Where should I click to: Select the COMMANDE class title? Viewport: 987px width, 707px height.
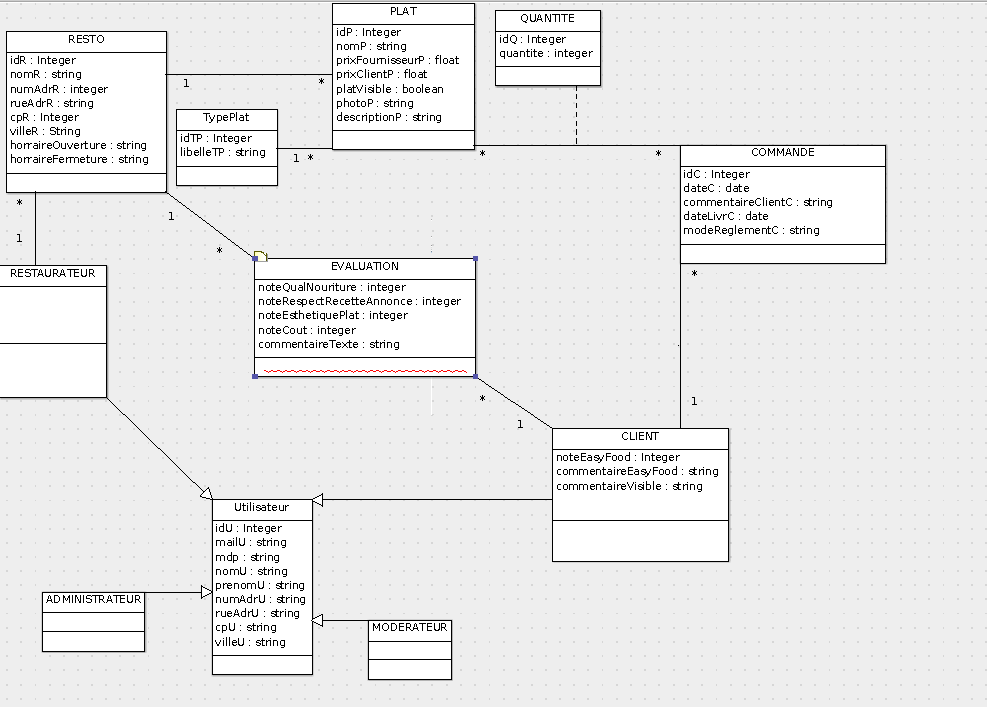[783, 152]
